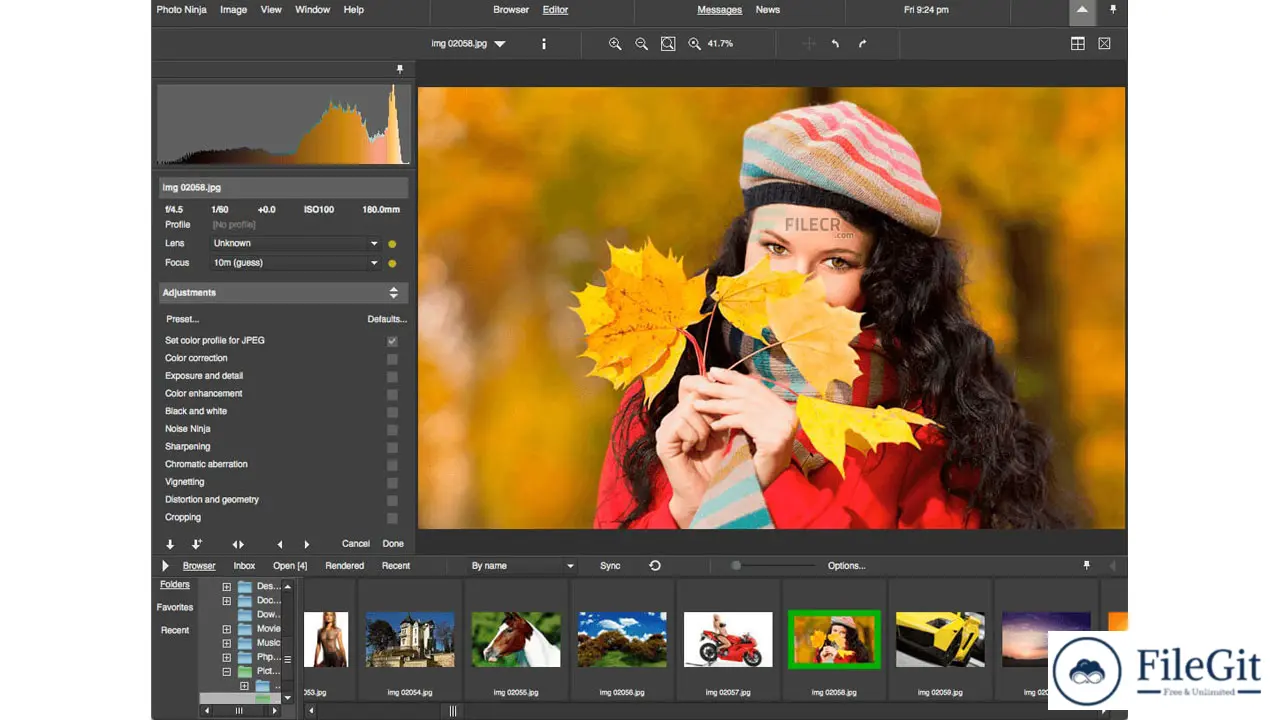Select the pan crosshair tool icon

[809, 44]
